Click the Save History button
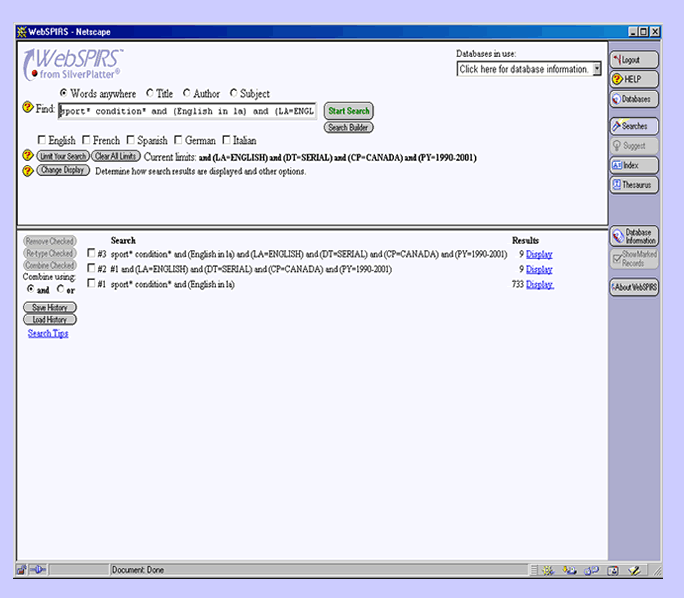This screenshot has height=598, width=684. (50, 308)
